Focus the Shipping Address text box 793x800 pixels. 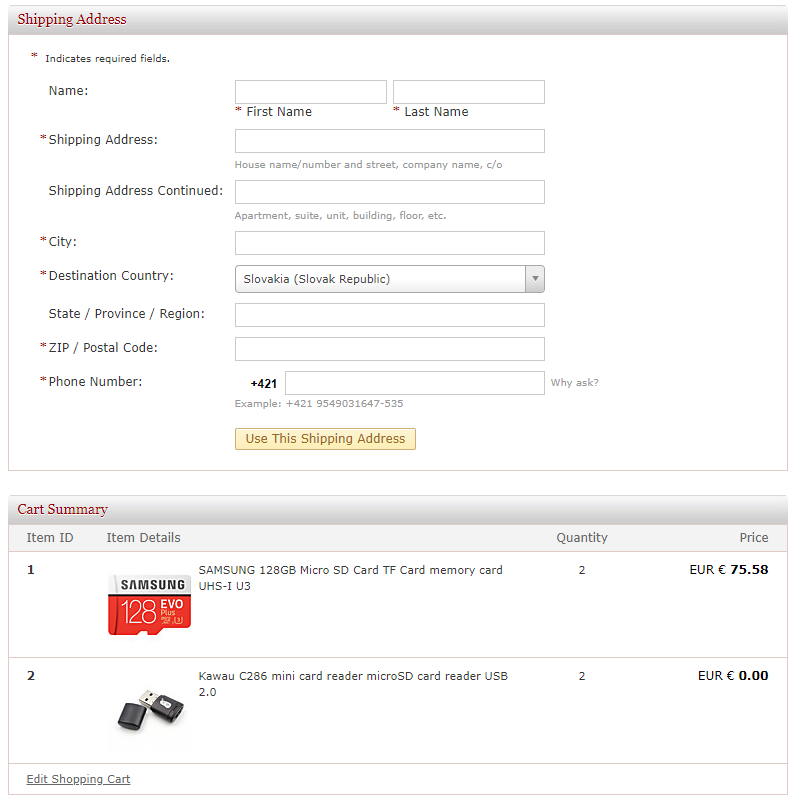(389, 141)
